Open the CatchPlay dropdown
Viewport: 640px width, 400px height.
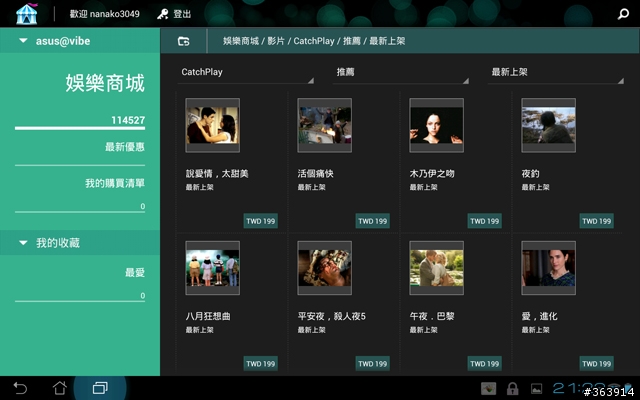tap(246, 73)
